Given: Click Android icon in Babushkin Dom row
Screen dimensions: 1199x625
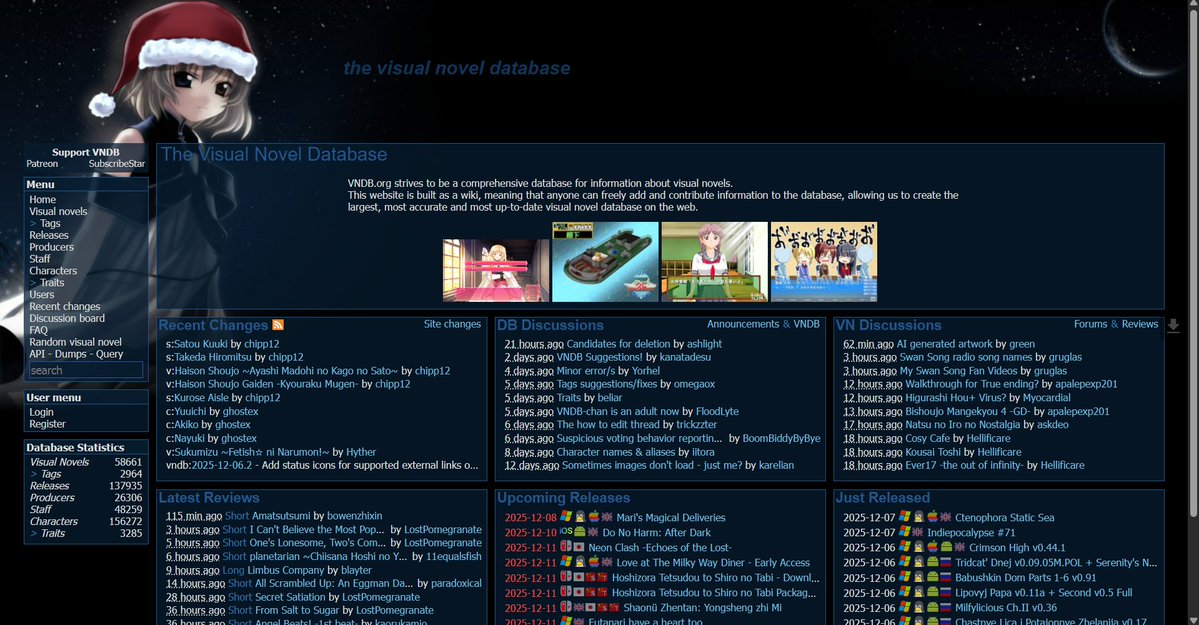Looking at the screenshot, I should tap(933, 578).
